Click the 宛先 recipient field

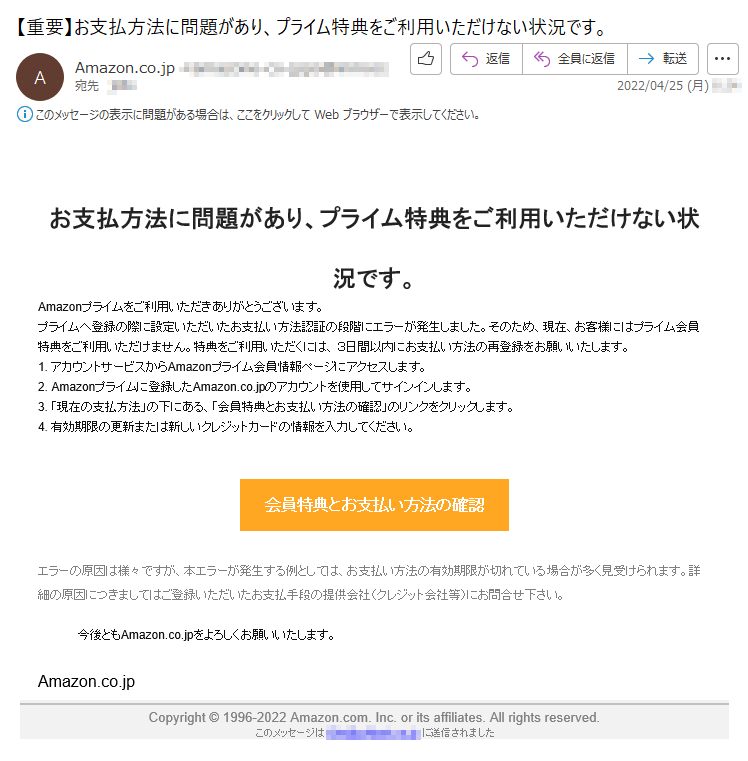pyautogui.click(x=106, y=86)
